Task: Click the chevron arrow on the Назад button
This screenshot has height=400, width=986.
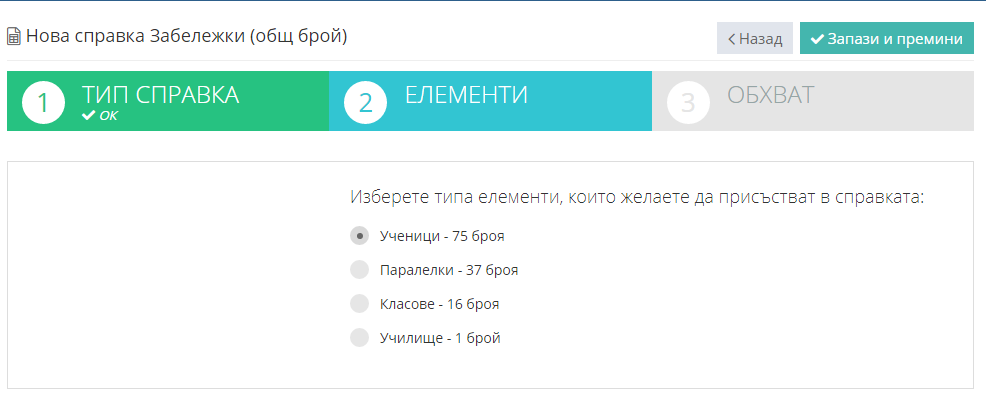Action: coord(731,39)
